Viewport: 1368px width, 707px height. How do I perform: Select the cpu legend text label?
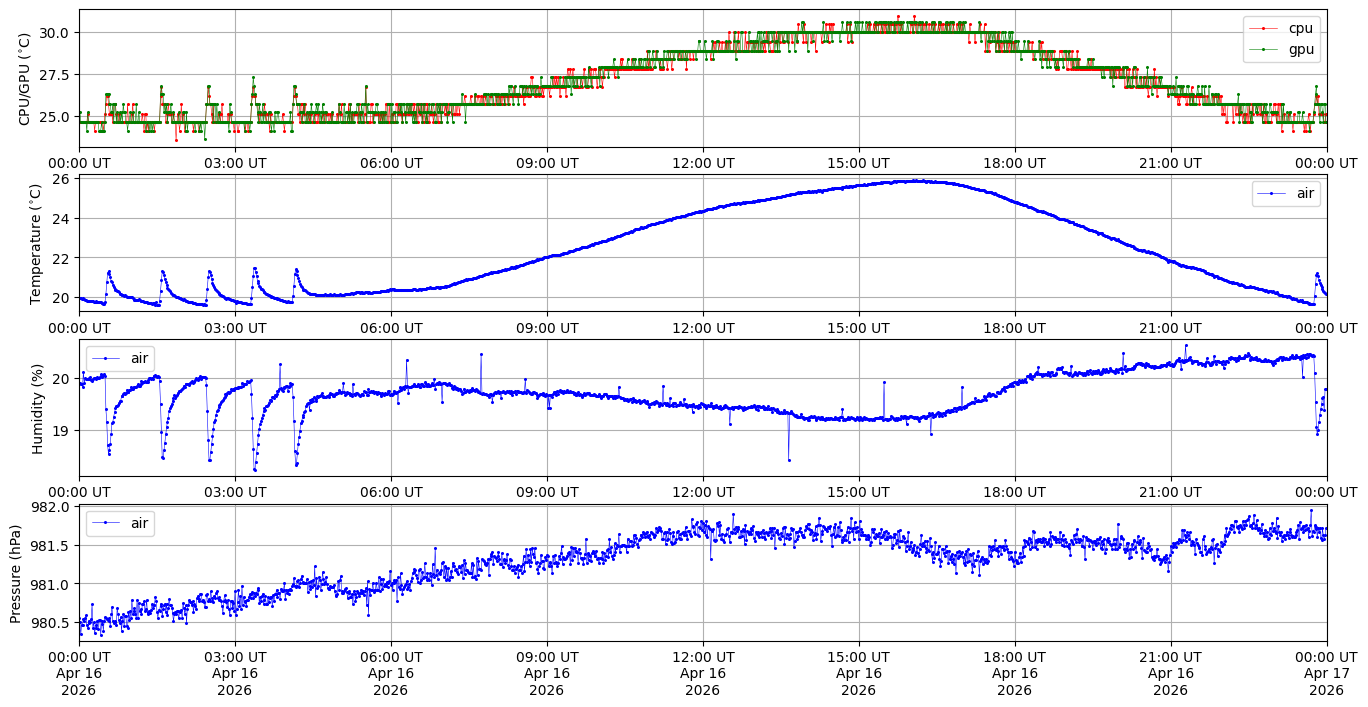[1300, 29]
